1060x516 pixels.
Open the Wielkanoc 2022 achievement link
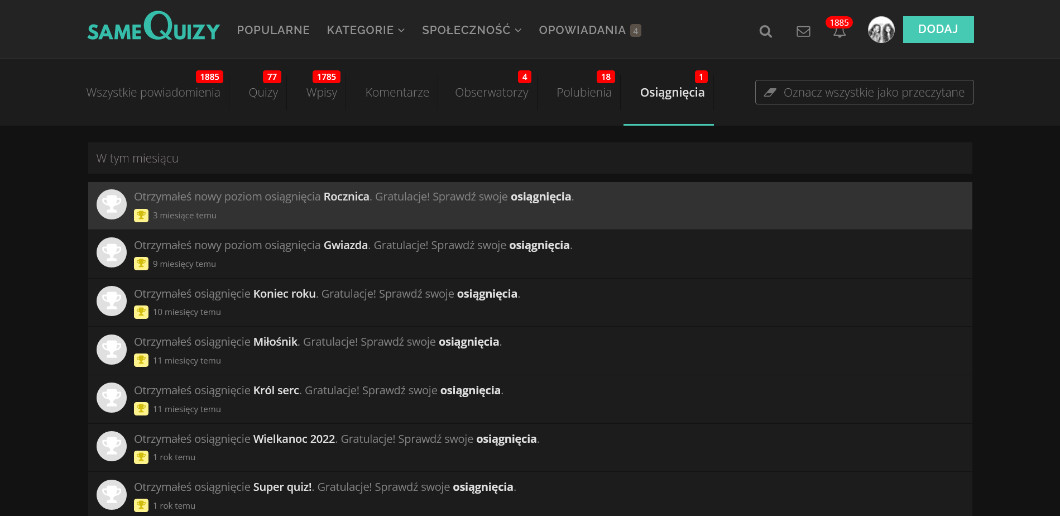coord(295,439)
